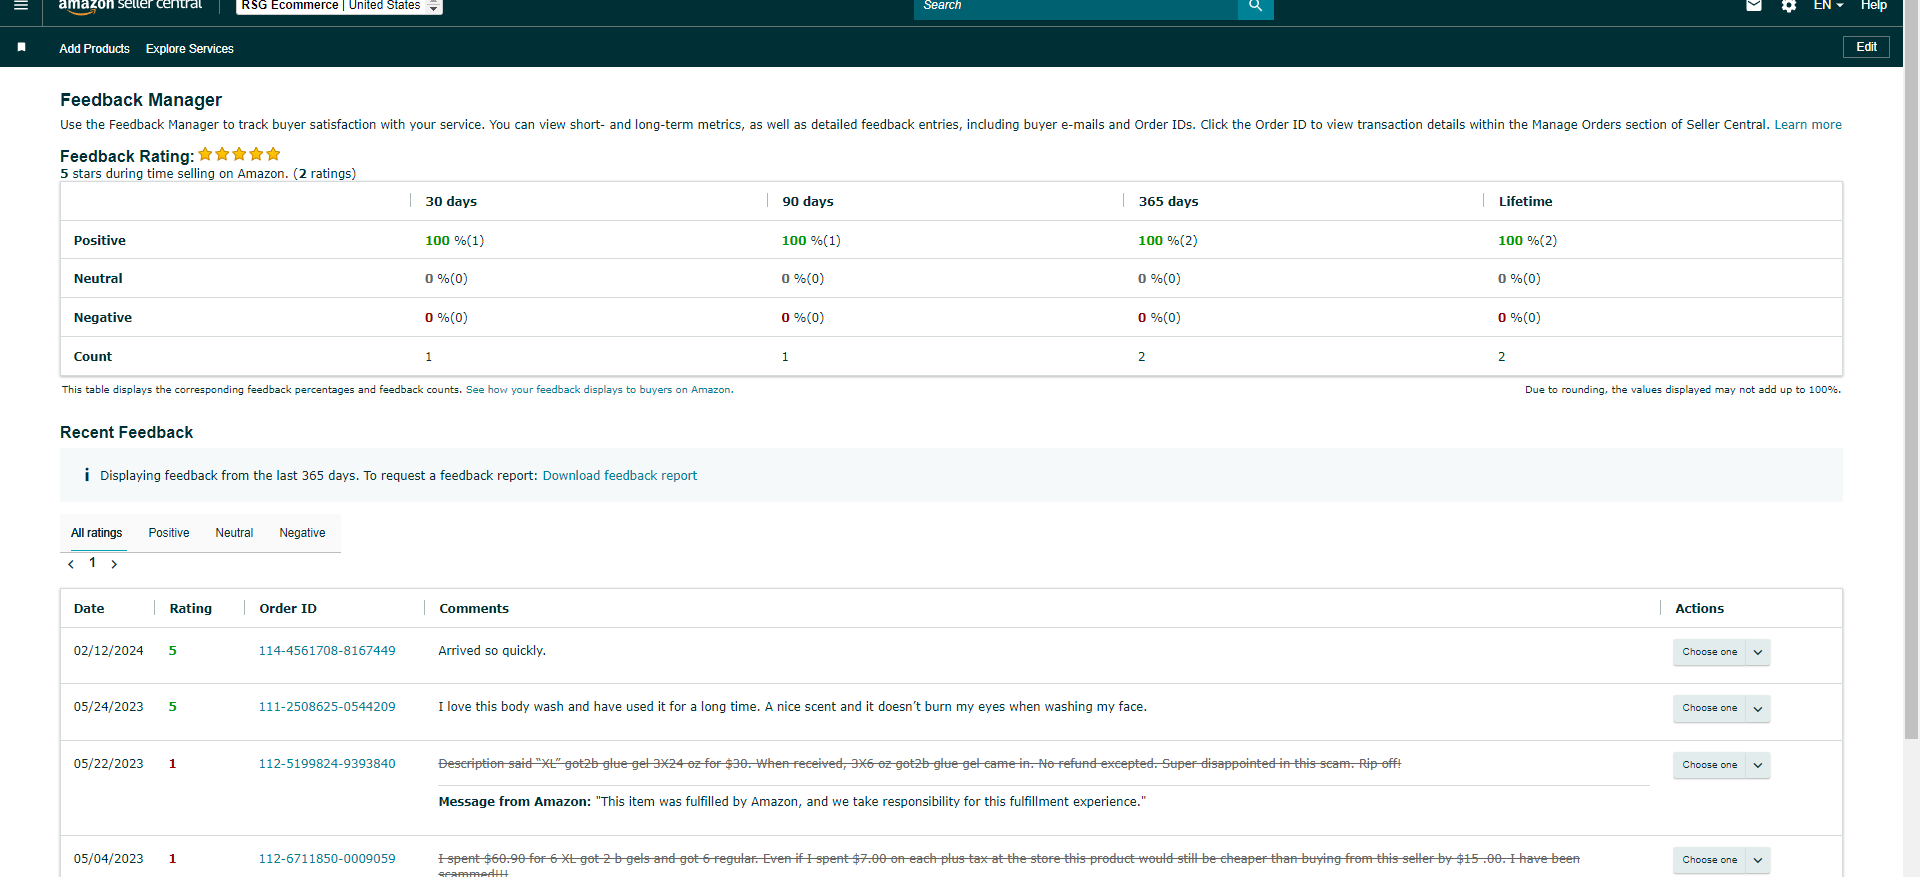The image size is (1920, 877).
Task: Open Add Products menu item
Action: 94,48
